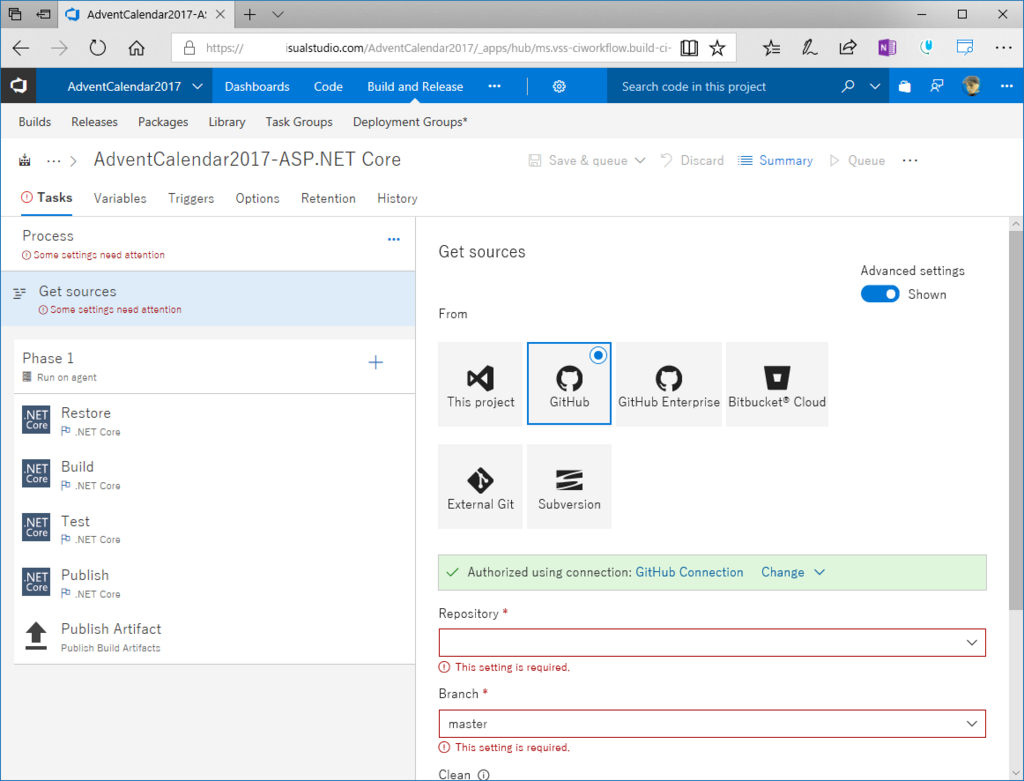Open the user profile avatar
The width and height of the screenshot is (1024, 781).
[972, 86]
